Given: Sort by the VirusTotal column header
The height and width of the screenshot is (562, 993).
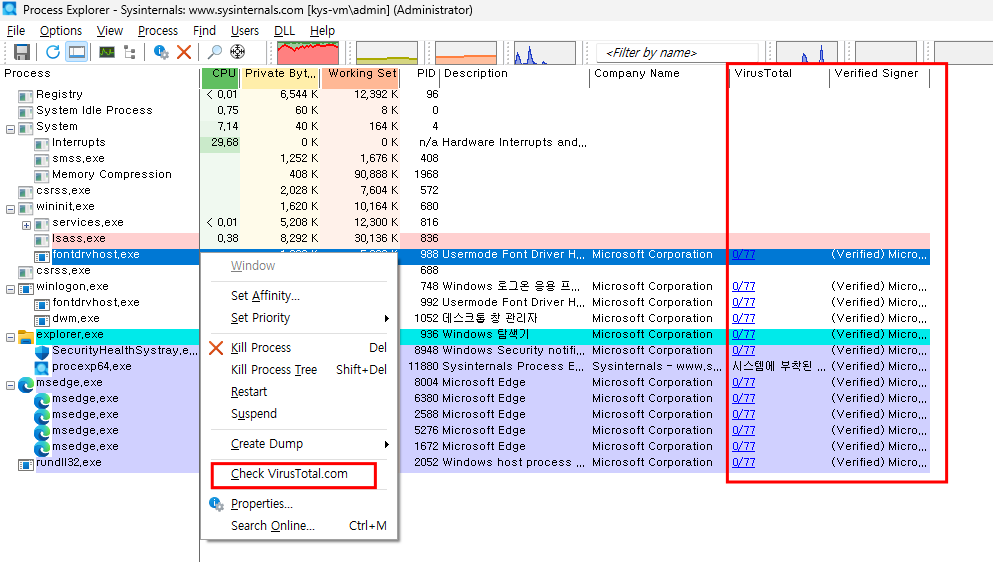Looking at the screenshot, I should tap(779, 73).
